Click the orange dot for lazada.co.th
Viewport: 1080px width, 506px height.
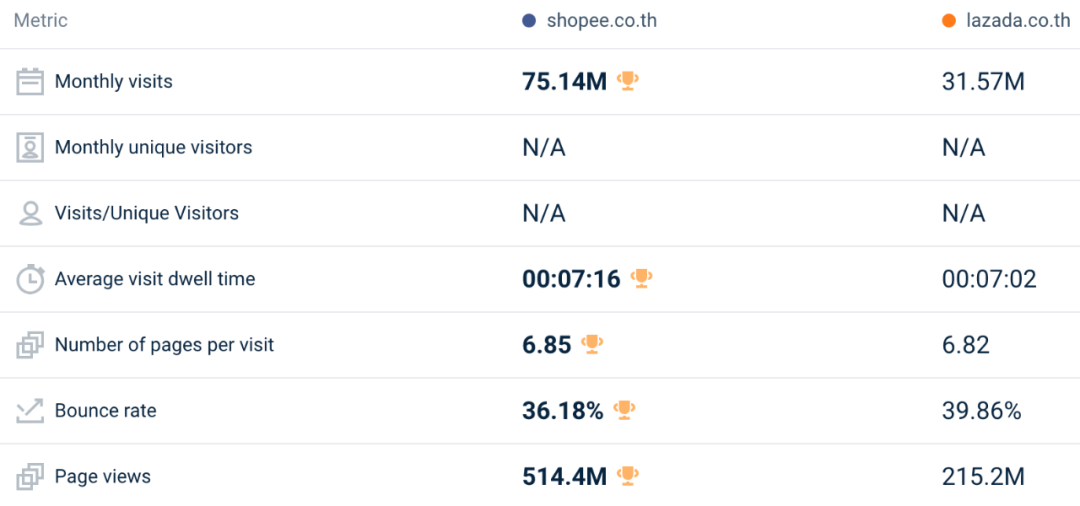pos(949,21)
